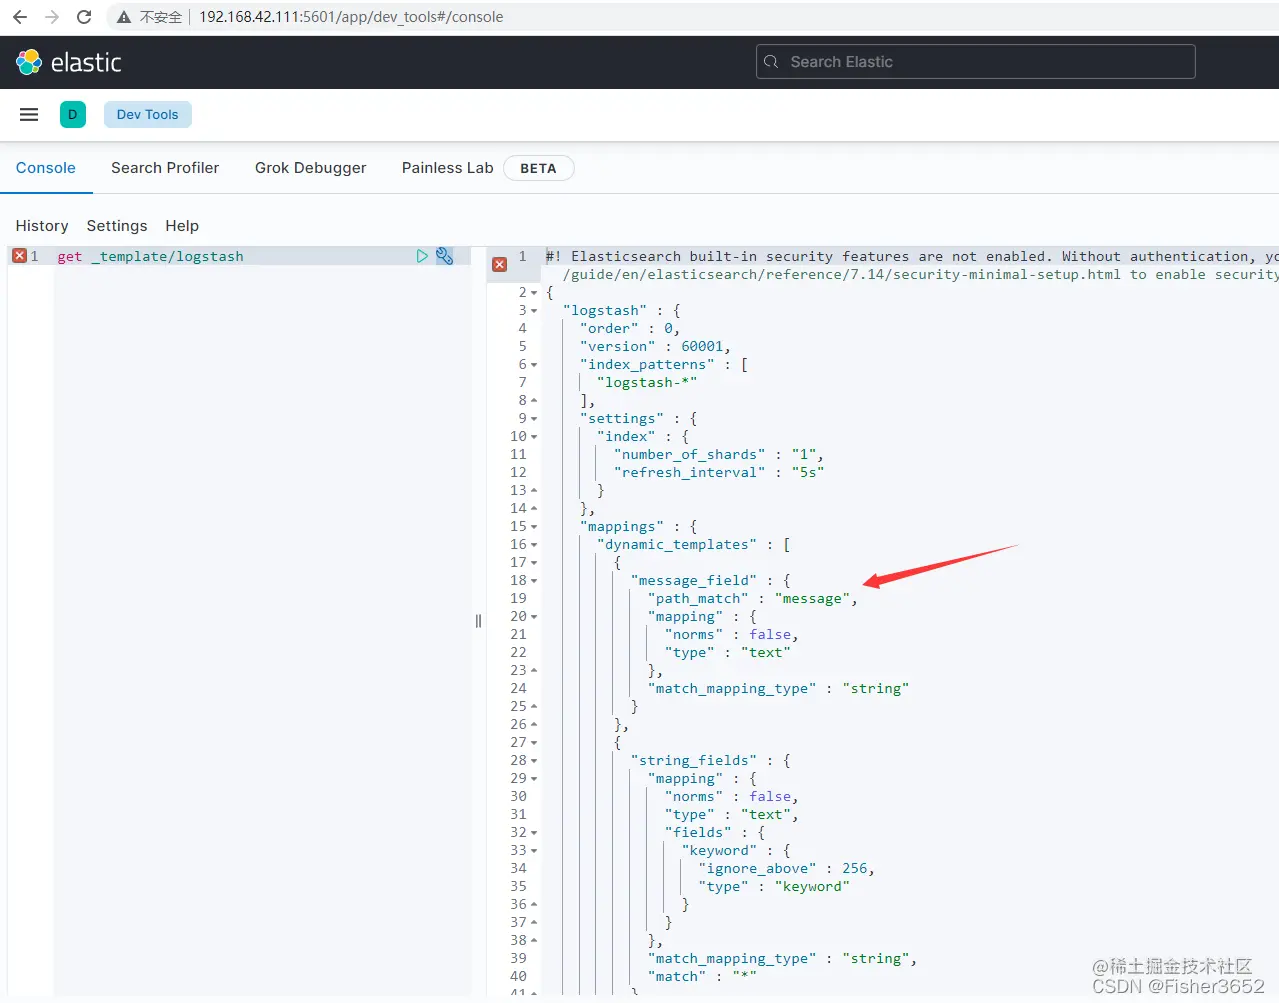Collapse message_field block at line 18
Image resolution: width=1279 pixels, height=1003 pixels.
(534, 581)
